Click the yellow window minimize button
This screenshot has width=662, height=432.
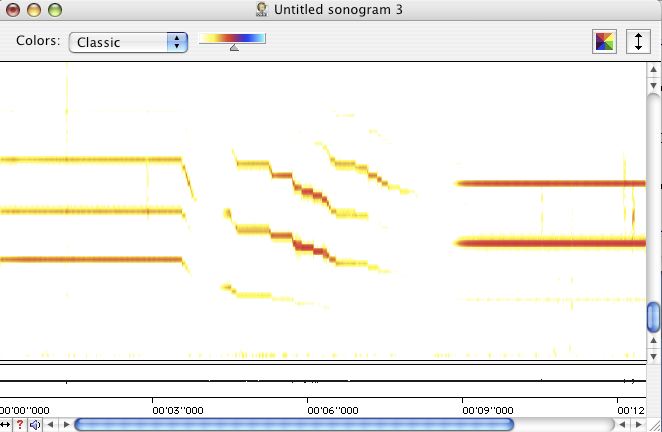(34, 10)
